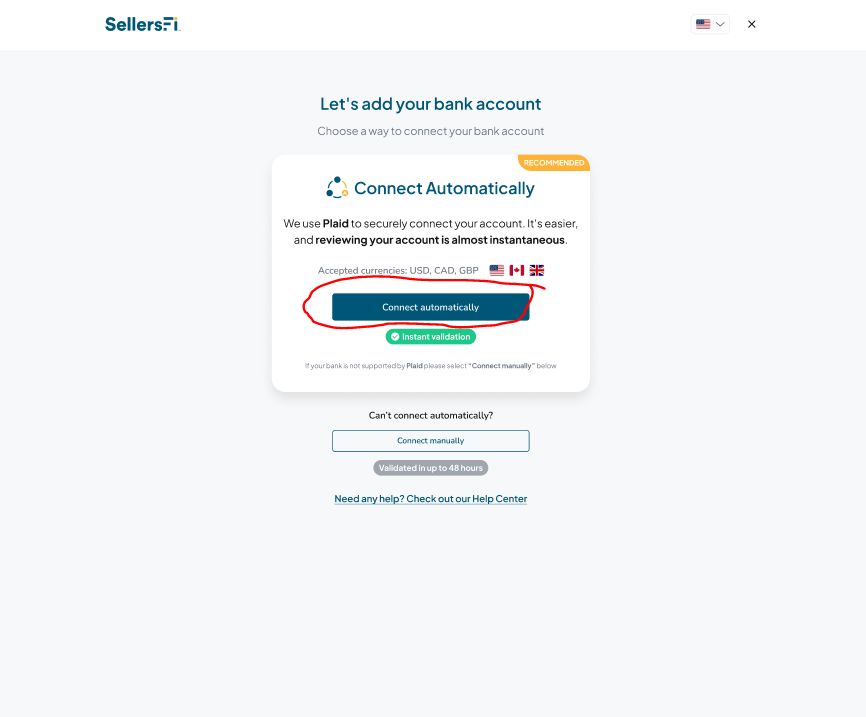
Task: Click the Let's add your bank account title
Action: coord(430,104)
